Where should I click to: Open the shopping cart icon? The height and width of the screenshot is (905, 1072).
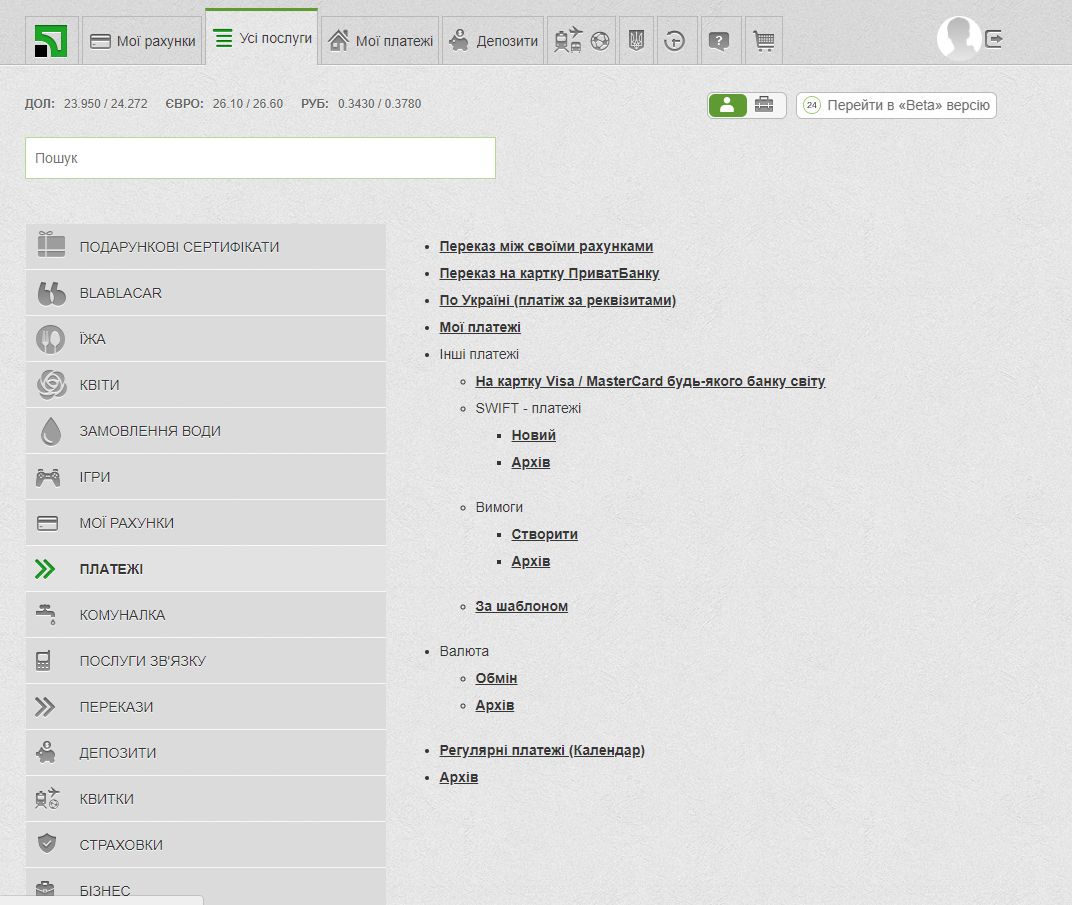click(764, 41)
